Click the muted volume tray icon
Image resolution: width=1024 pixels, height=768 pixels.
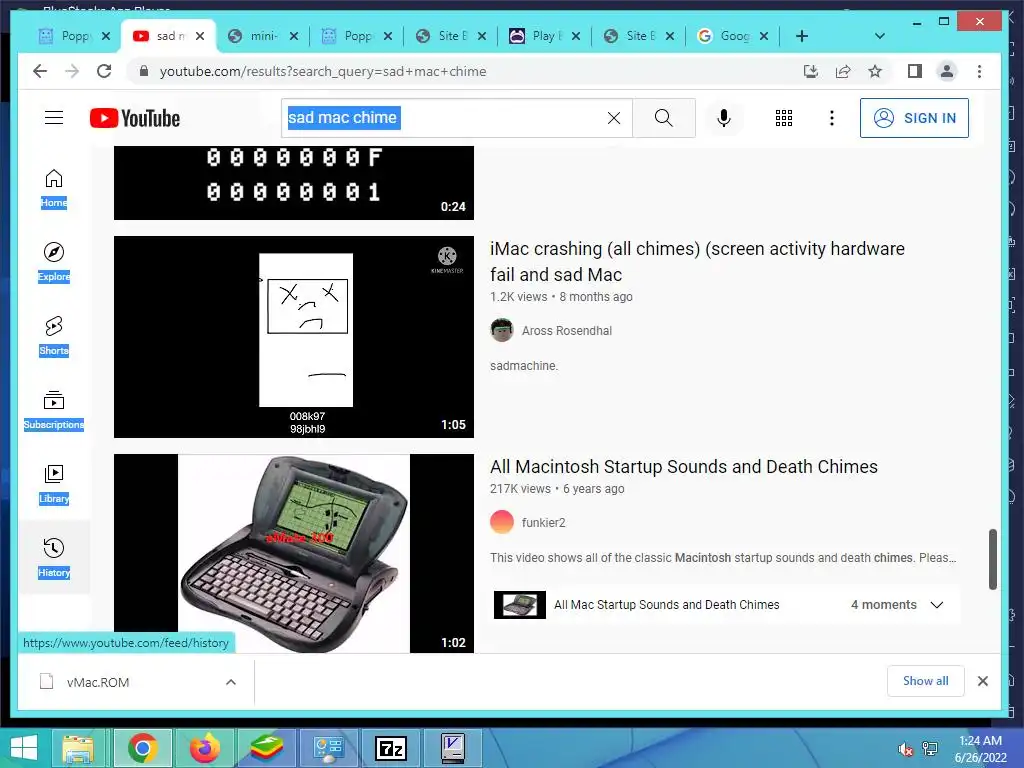click(x=906, y=750)
